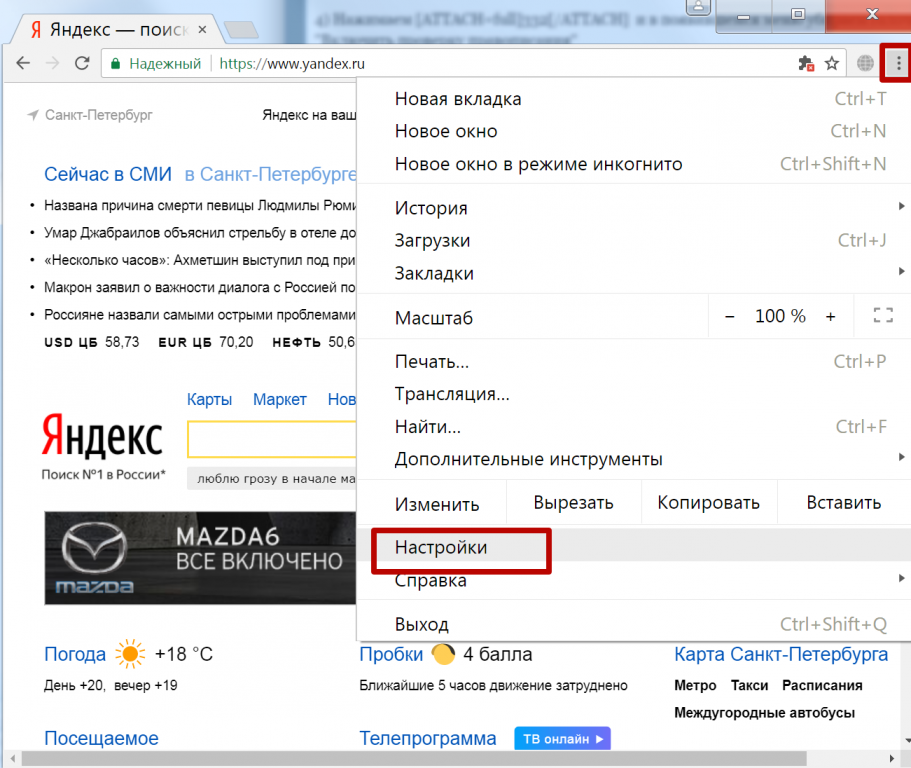The image size is (911, 768).
Task: Choose Трансляция... in the menu
Action: pos(636,394)
